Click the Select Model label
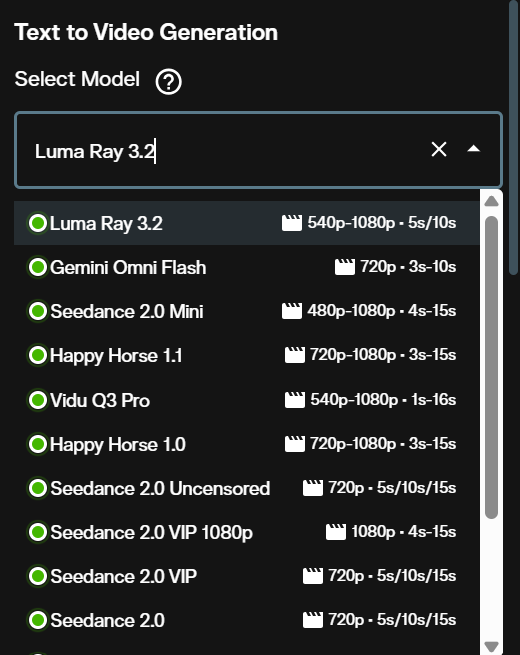 (77, 79)
